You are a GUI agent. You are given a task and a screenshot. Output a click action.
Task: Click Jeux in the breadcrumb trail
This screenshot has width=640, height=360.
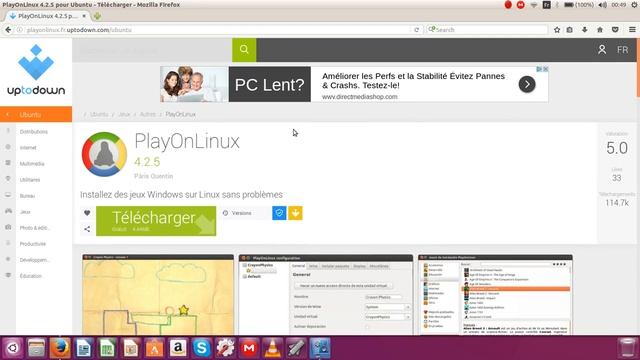[x=124, y=114]
